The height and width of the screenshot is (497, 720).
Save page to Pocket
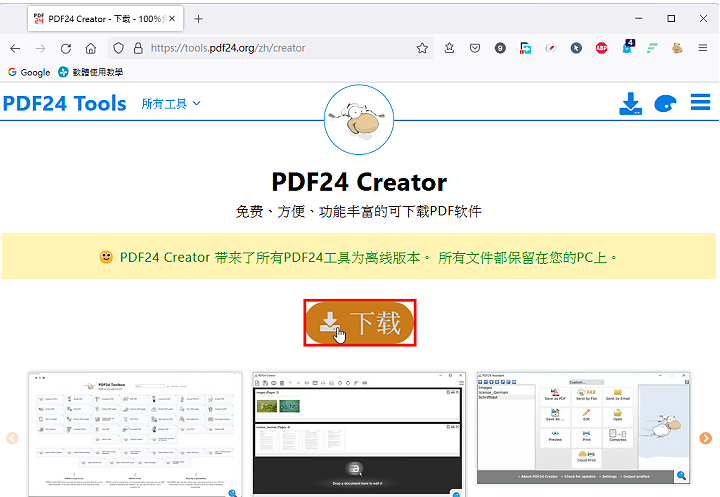[x=475, y=48]
